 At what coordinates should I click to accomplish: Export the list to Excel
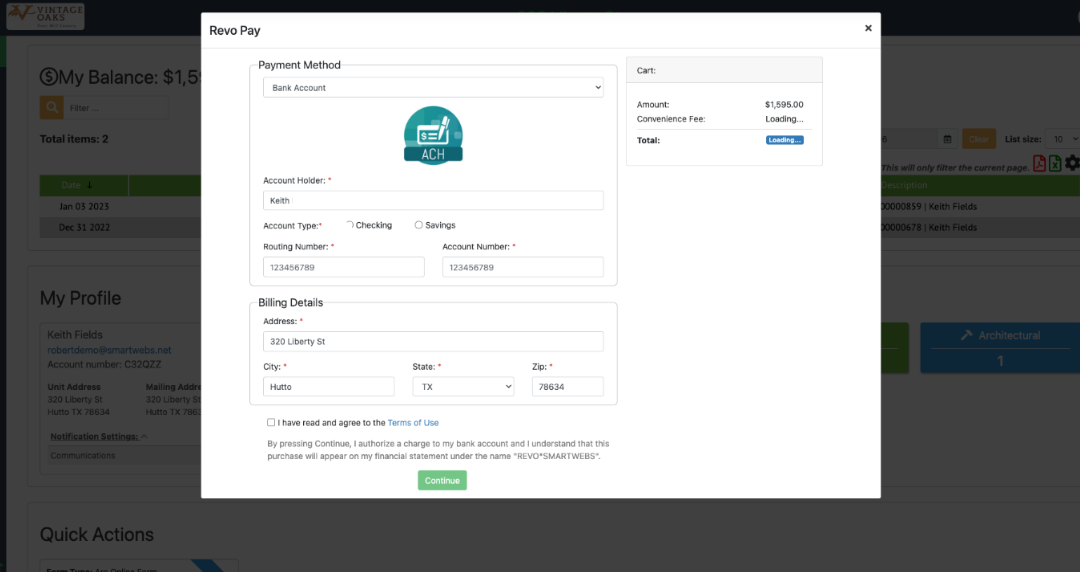pyautogui.click(x=1055, y=163)
